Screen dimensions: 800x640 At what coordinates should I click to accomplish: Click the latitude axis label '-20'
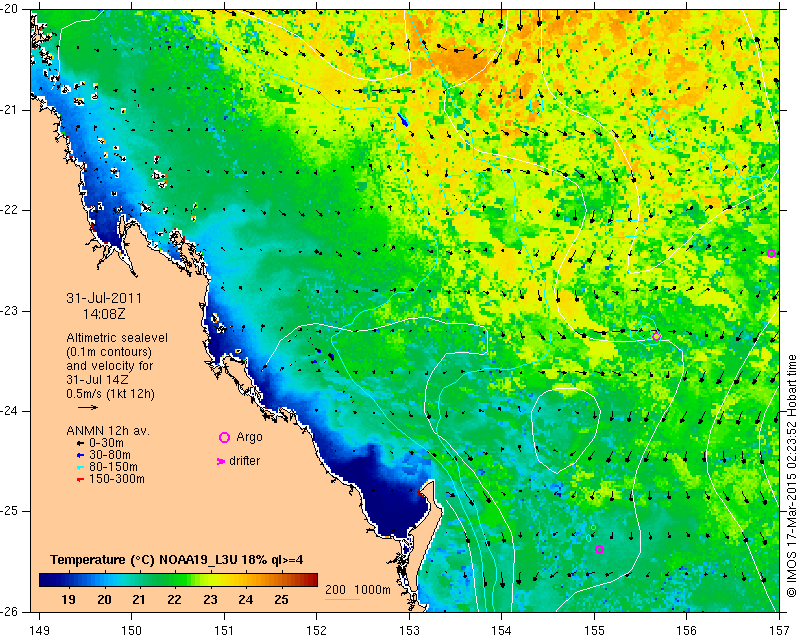tap(10, 10)
